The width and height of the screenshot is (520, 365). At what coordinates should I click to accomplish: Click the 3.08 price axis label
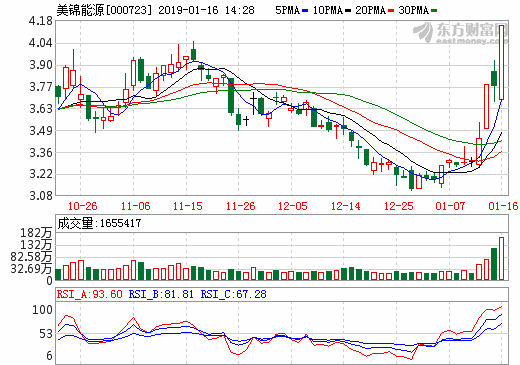[x=41, y=196]
